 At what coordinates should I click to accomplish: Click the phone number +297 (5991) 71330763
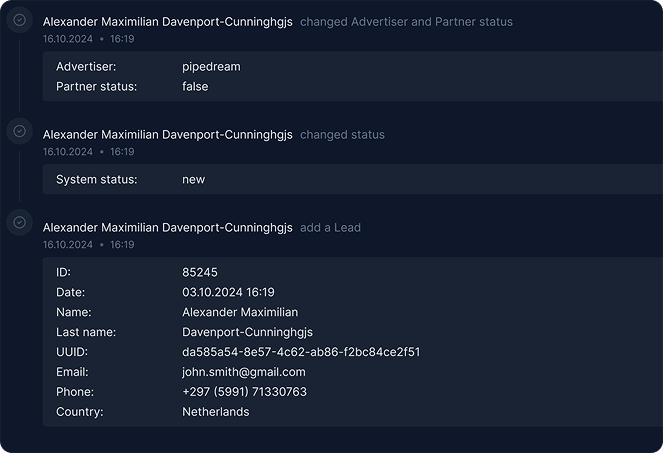coord(244,392)
